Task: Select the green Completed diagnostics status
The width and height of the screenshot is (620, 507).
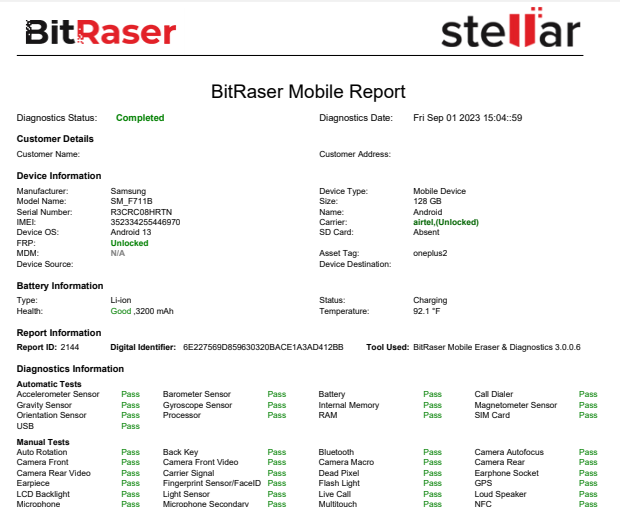Action: click(x=140, y=118)
